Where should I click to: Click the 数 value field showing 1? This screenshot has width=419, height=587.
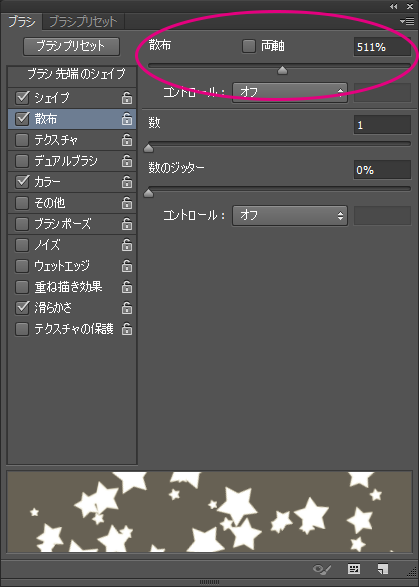point(382,125)
